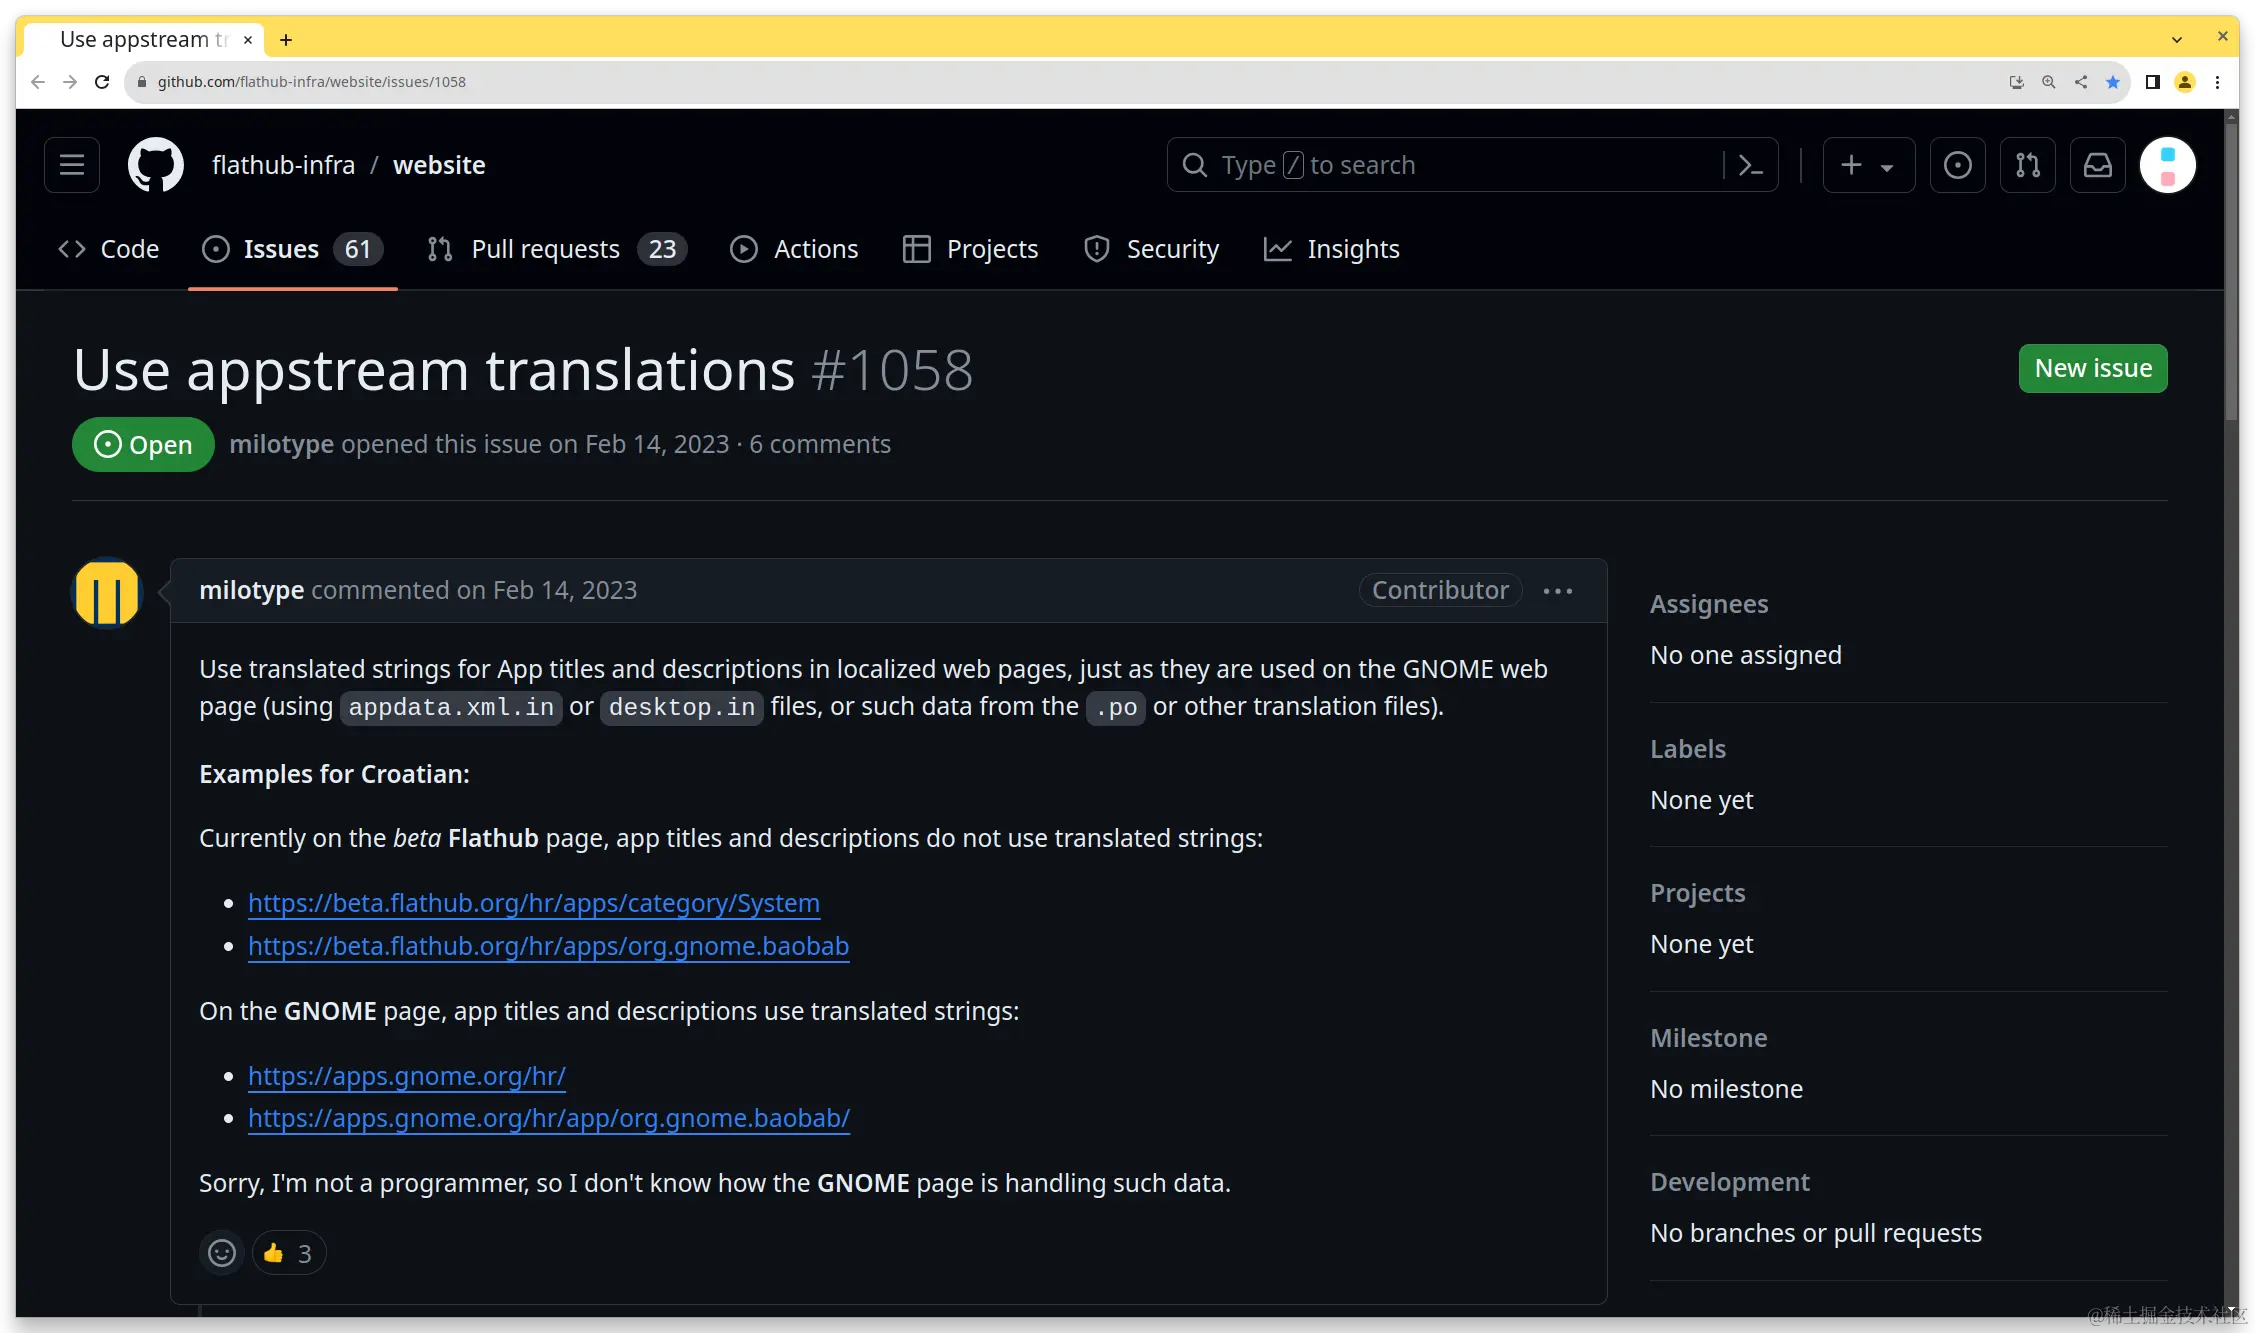The height and width of the screenshot is (1333, 2255).
Task: Open the beta.flathub.org category System link
Action: pyautogui.click(x=534, y=903)
